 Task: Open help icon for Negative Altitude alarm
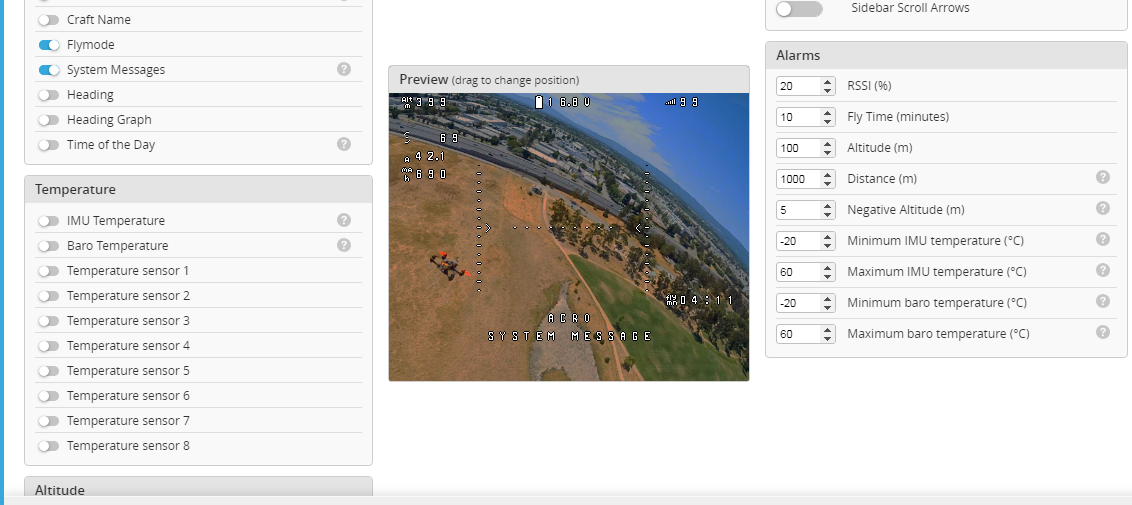1102,208
